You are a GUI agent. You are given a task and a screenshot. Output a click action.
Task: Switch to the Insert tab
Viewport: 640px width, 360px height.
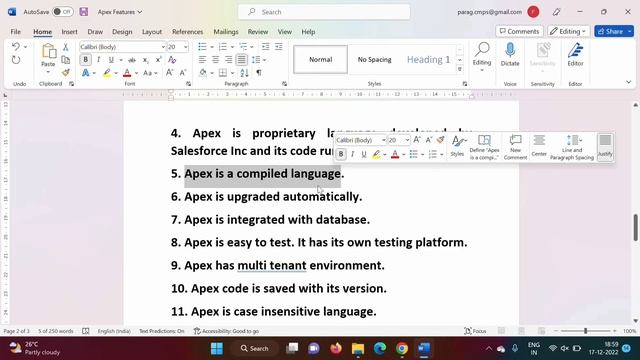click(69, 31)
